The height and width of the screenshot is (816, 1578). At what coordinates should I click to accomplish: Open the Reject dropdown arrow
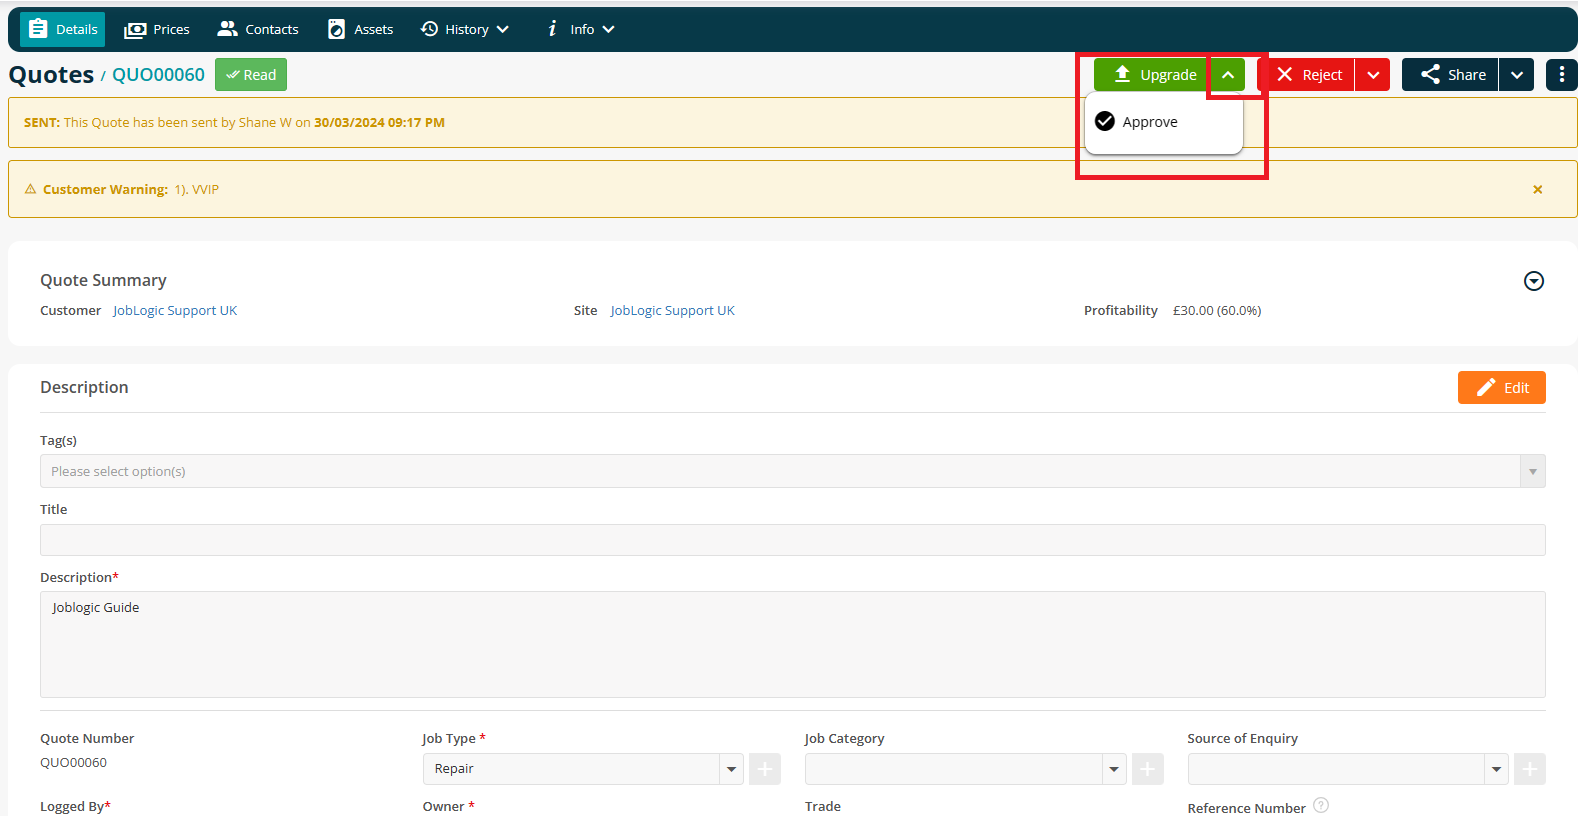[x=1373, y=75]
